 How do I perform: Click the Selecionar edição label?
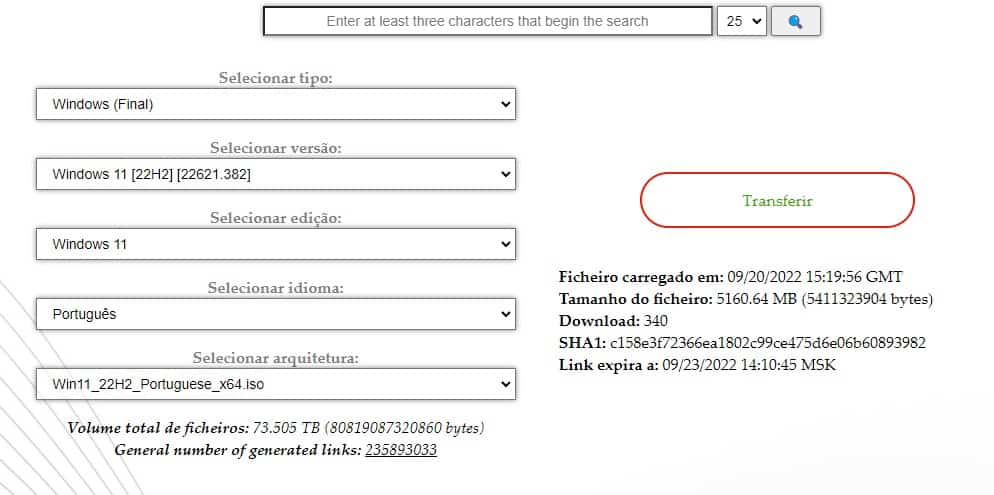[276, 218]
